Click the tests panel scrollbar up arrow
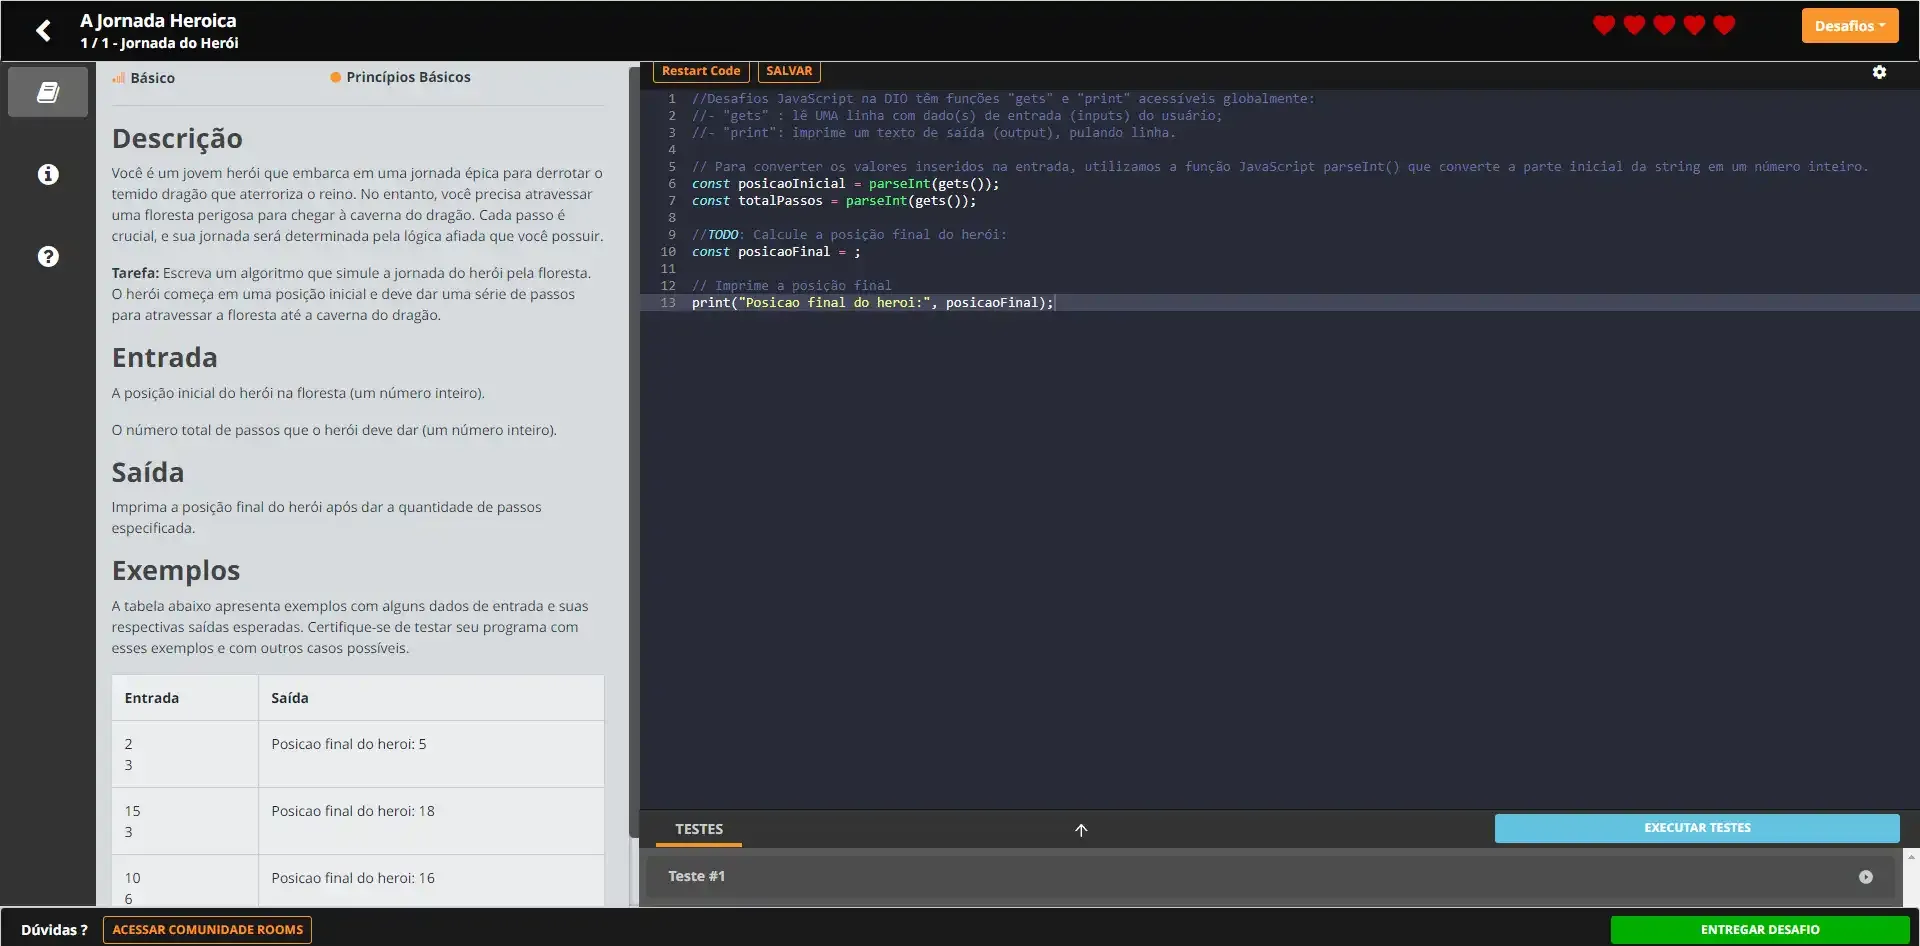This screenshot has height=946, width=1920. point(1911,857)
